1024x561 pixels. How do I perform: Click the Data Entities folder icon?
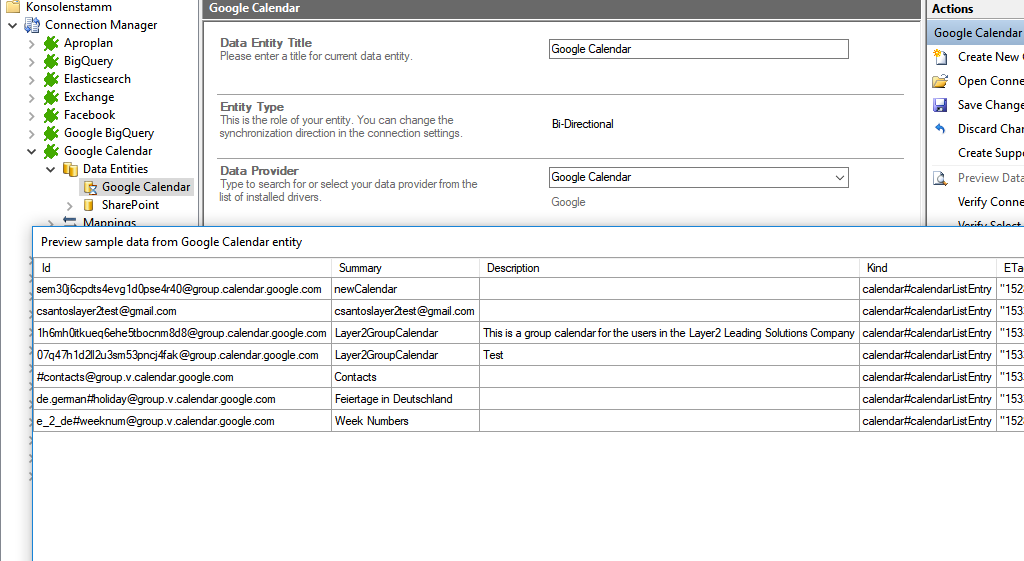70,169
